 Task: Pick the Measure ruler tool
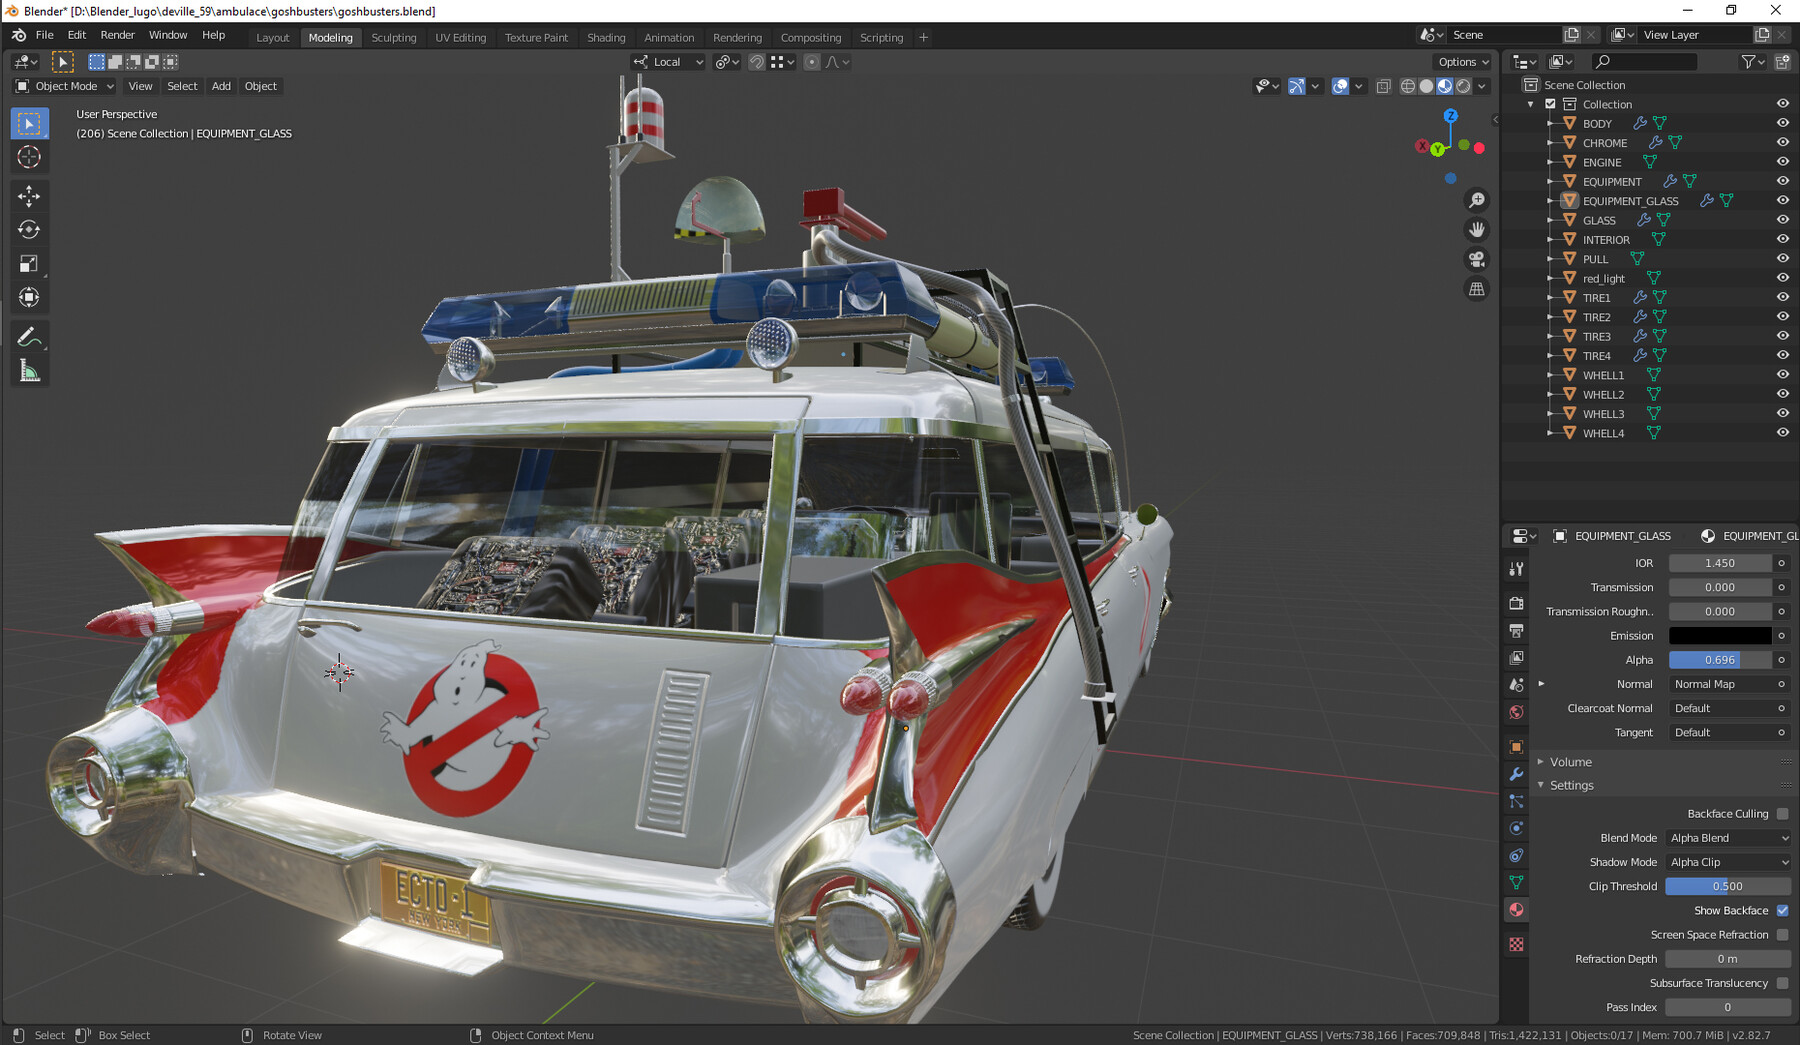tap(29, 372)
